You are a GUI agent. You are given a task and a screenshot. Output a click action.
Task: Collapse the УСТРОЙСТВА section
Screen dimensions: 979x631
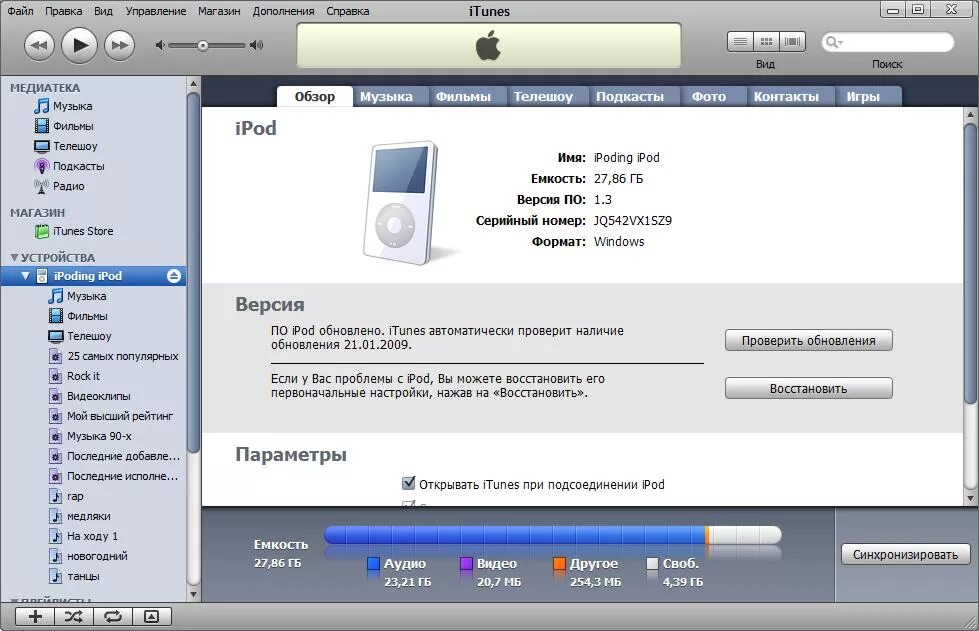(14, 257)
